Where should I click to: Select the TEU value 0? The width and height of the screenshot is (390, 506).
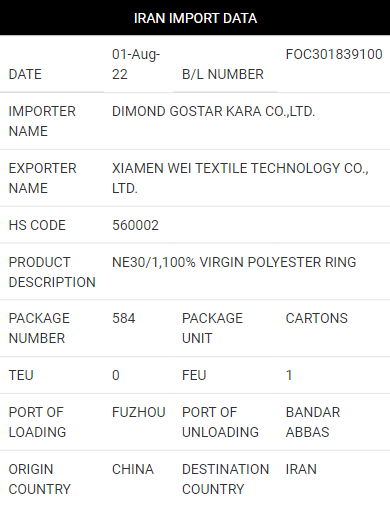pyautogui.click(x=116, y=375)
